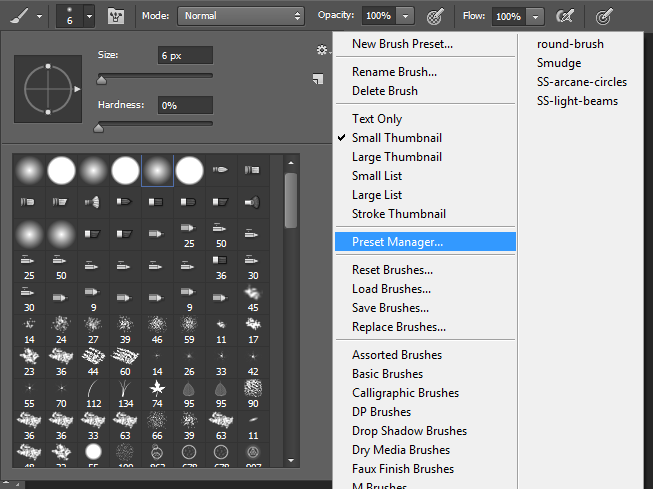653x489 pixels.
Task: Click the Hardness slider track
Action: click(x=155, y=125)
